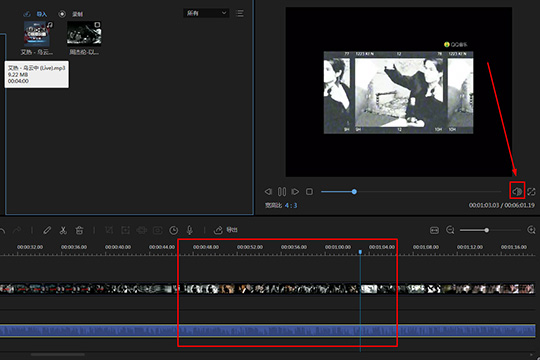Stop playback with the square stop button

(x=309, y=192)
